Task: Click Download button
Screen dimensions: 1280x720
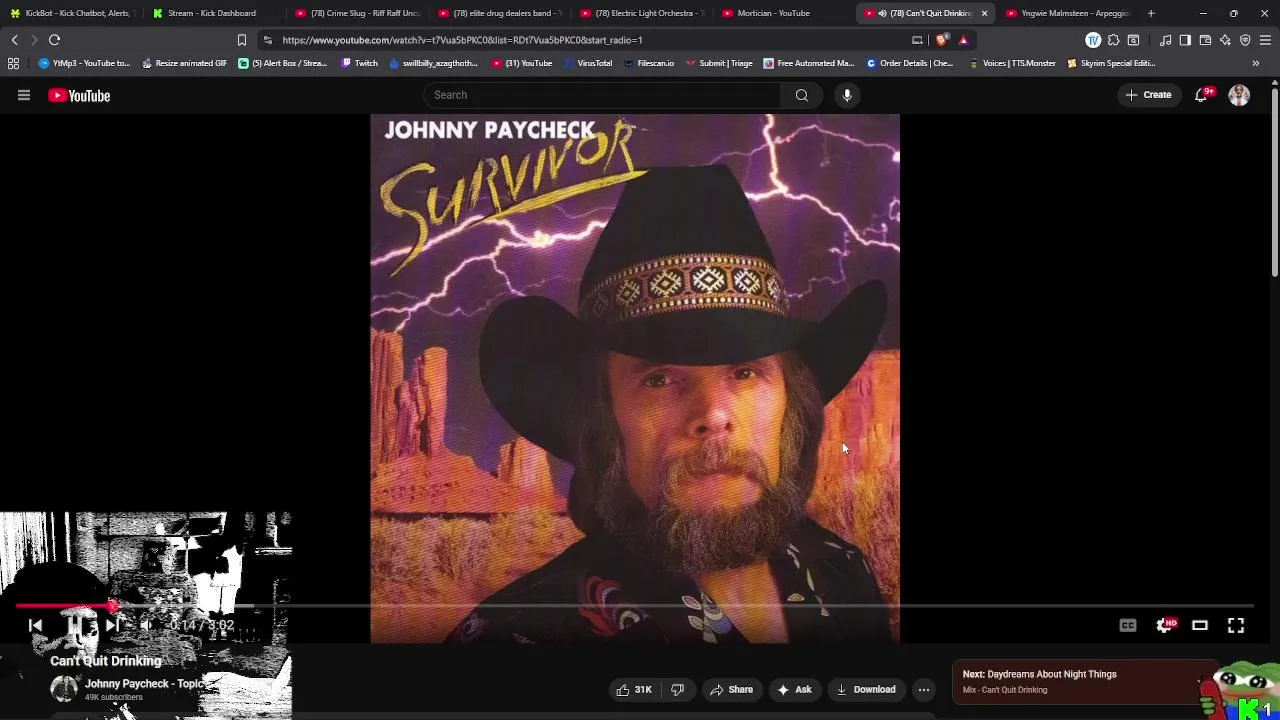Action: tap(866, 689)
